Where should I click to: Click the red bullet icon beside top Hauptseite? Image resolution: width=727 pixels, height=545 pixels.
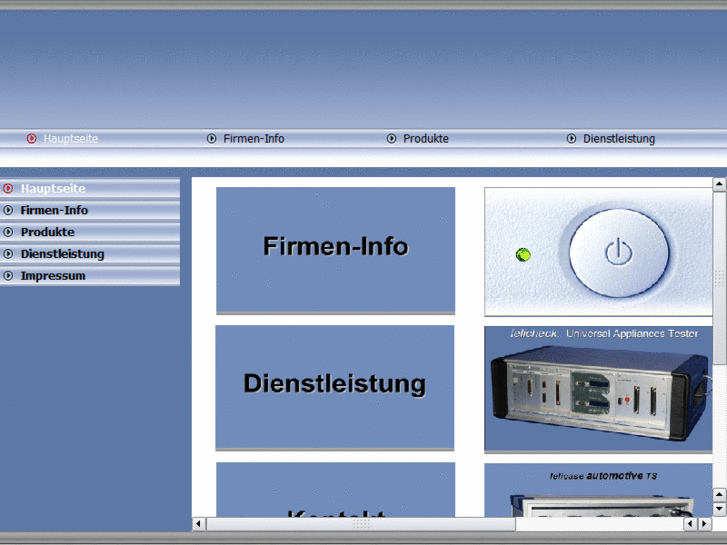coord(32,138)
